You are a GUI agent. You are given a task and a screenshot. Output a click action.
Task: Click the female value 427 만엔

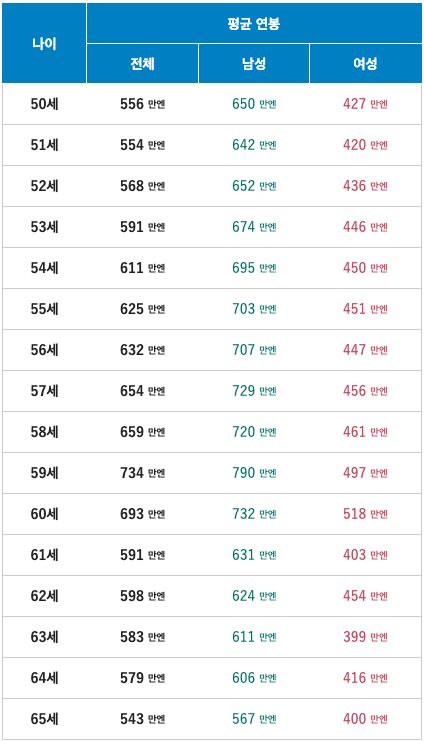click(365, 104)
